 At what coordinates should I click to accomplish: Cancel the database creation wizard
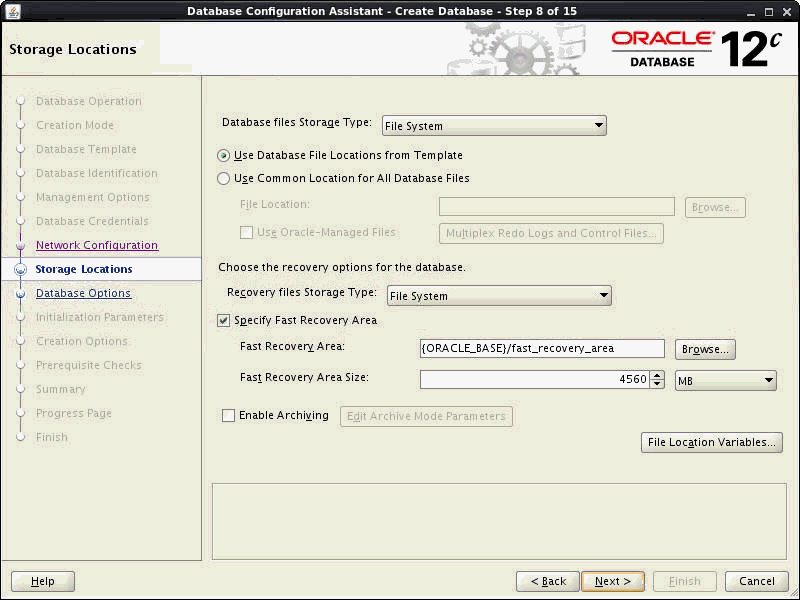click(x=757, y=581)
